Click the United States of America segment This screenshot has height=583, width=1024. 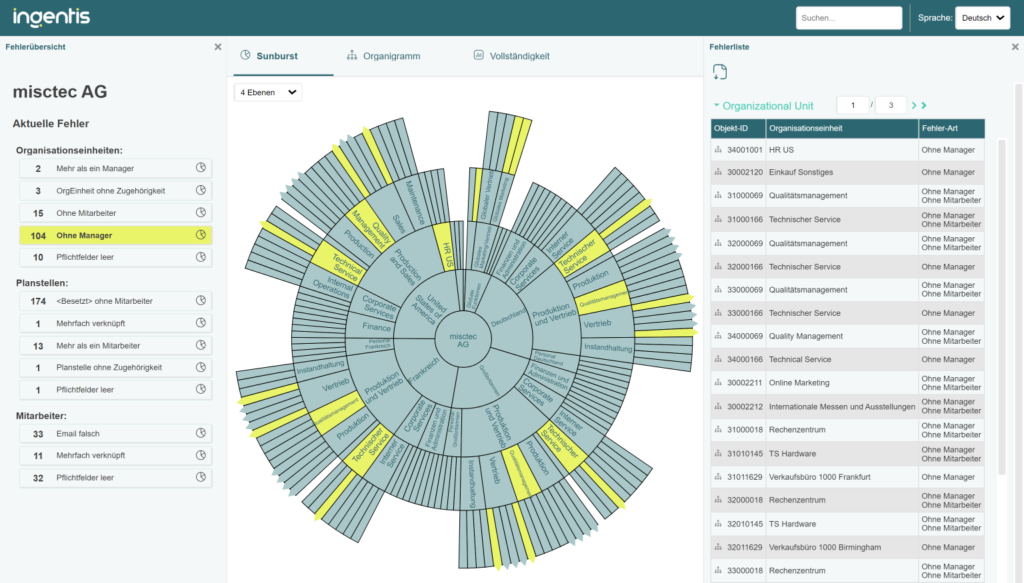click(430, 307)
